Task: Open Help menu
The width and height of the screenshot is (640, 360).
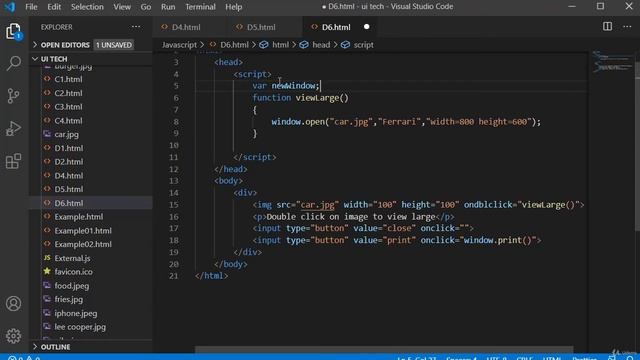Action: 233,7
